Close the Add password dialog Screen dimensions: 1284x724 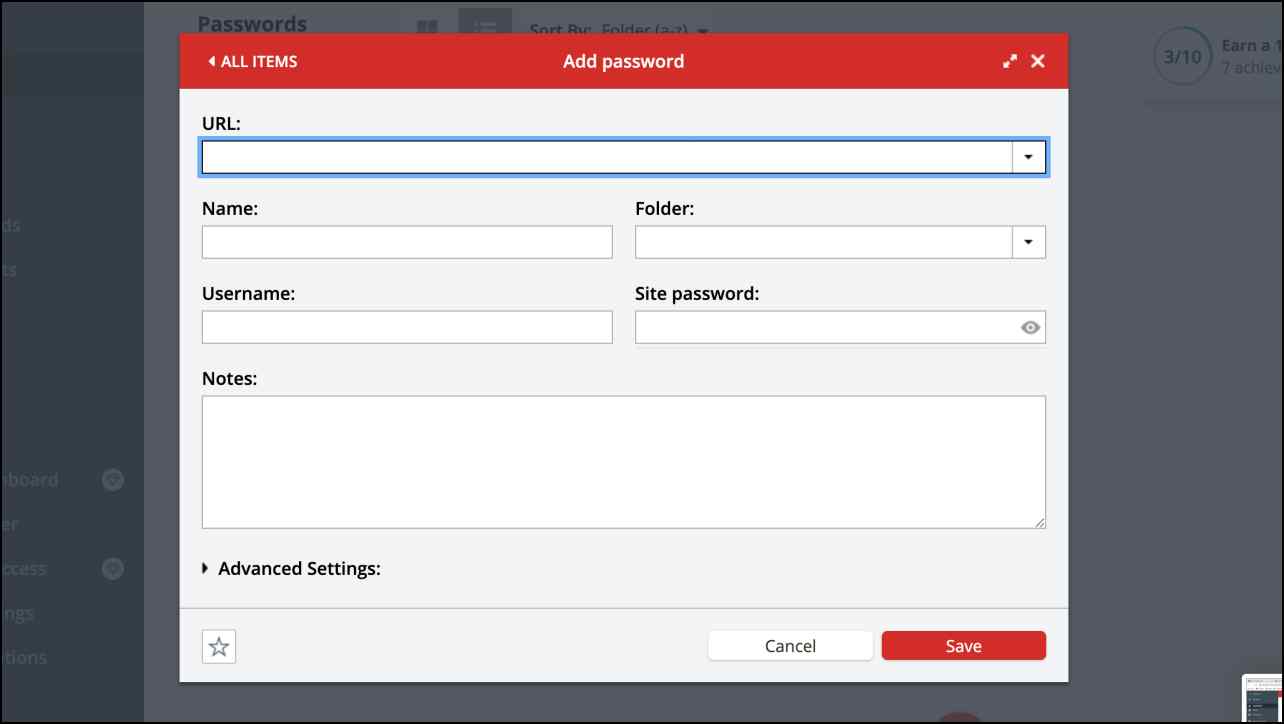point(1038,61)
